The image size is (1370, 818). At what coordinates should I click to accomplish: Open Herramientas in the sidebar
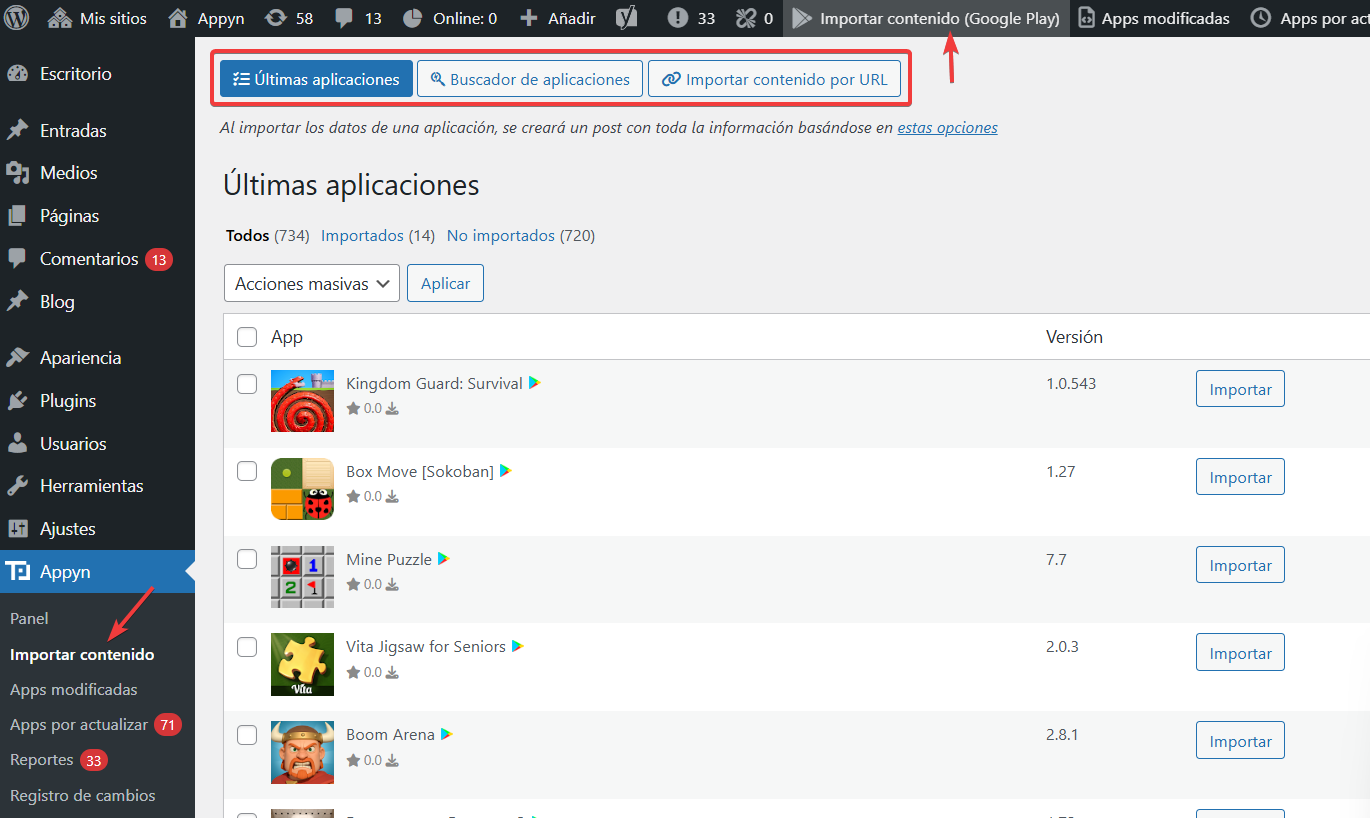coord(91,486)
